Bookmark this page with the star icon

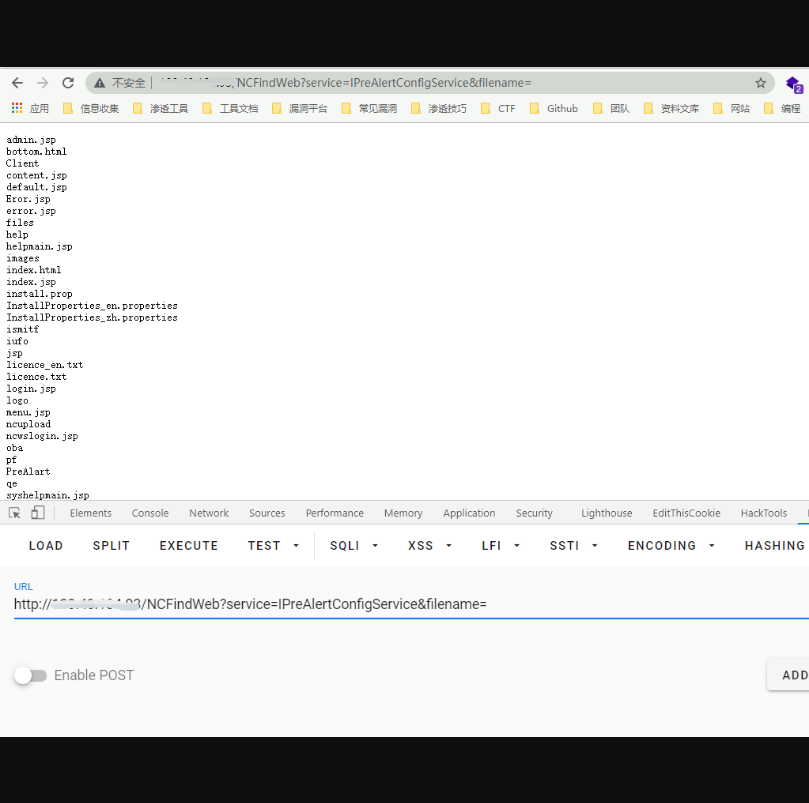760,83
